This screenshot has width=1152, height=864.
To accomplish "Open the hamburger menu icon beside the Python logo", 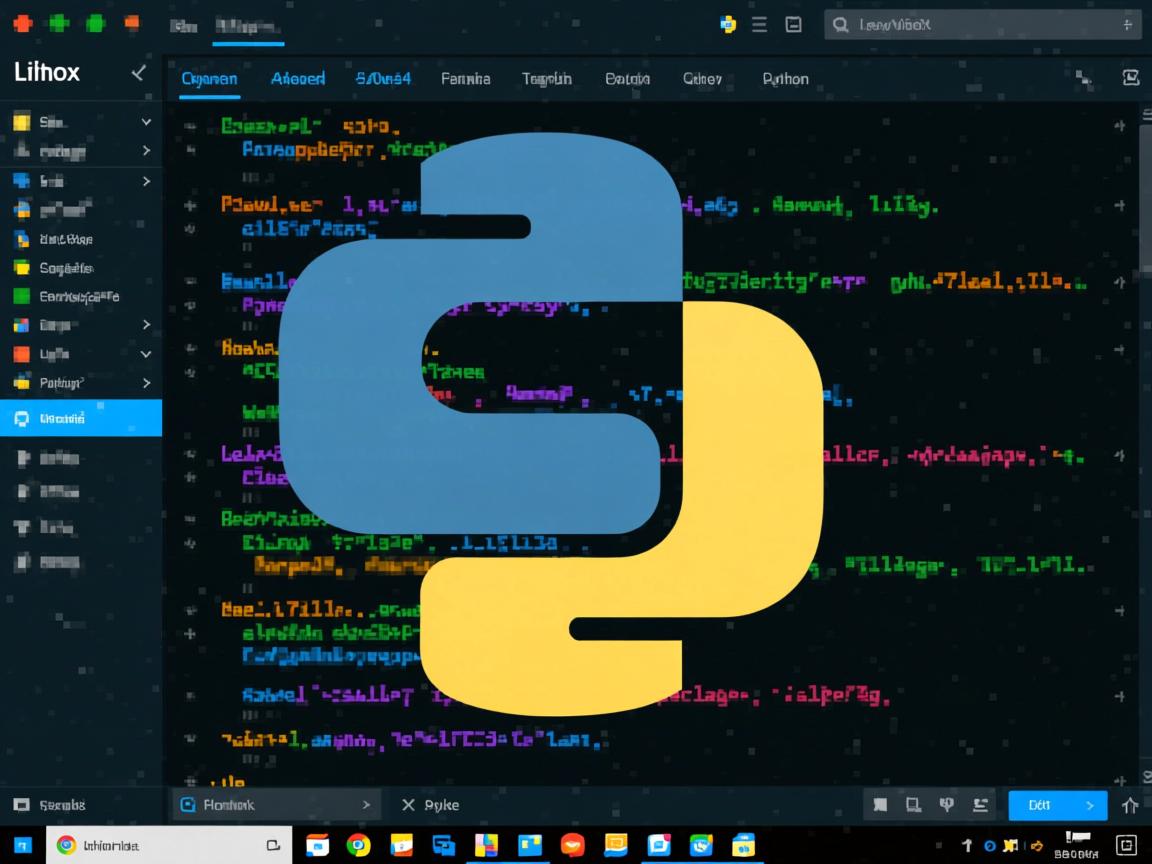I will pyautogui.click(x=759, y=24).
